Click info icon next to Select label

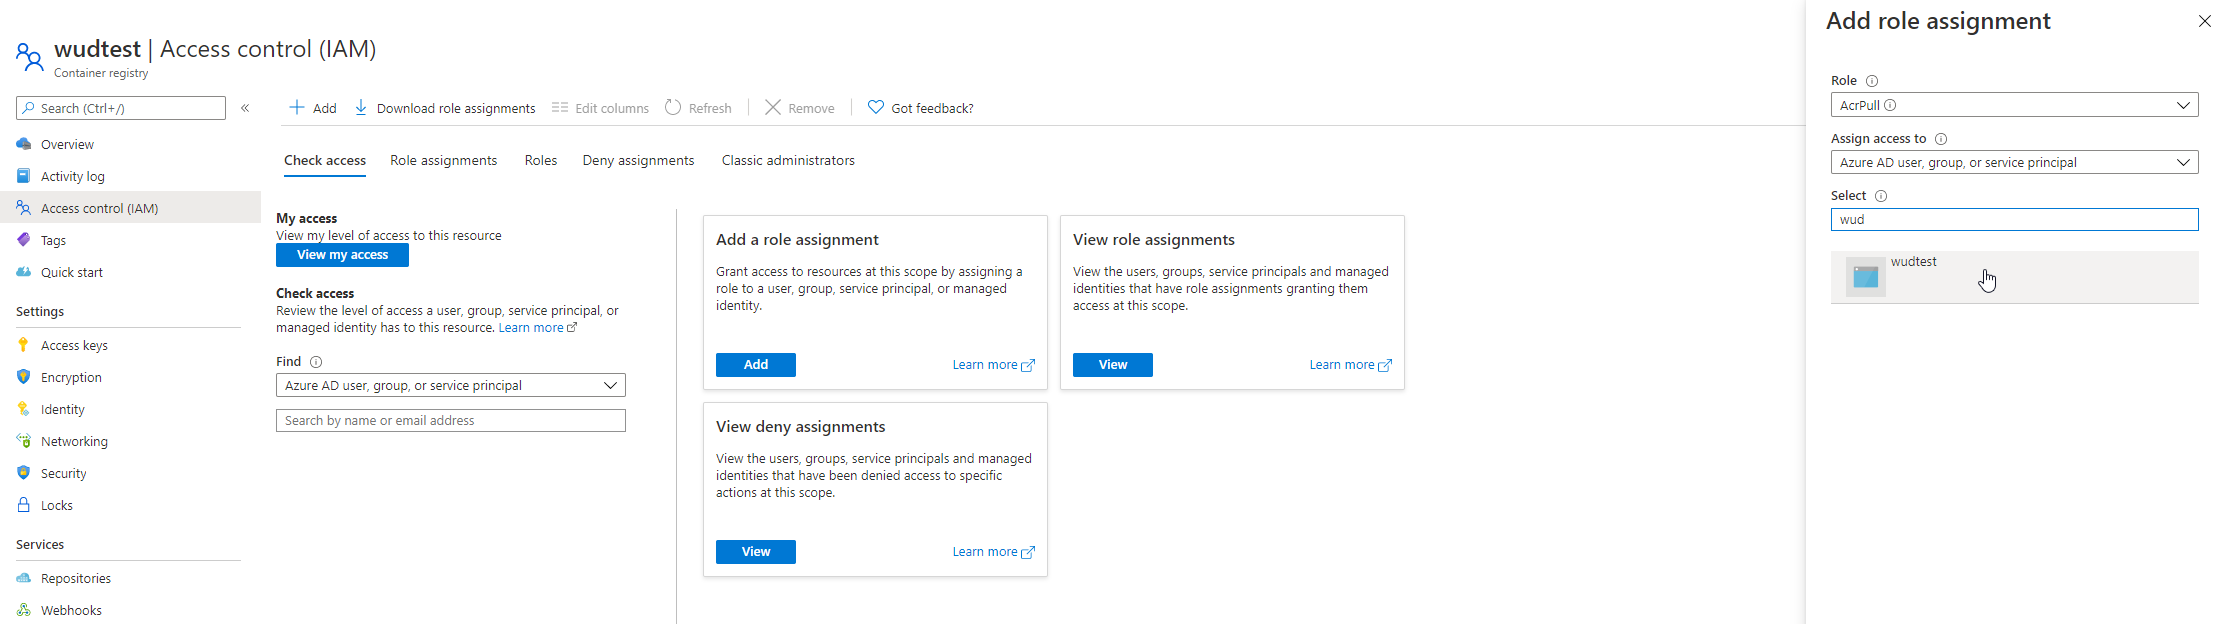1881,196
